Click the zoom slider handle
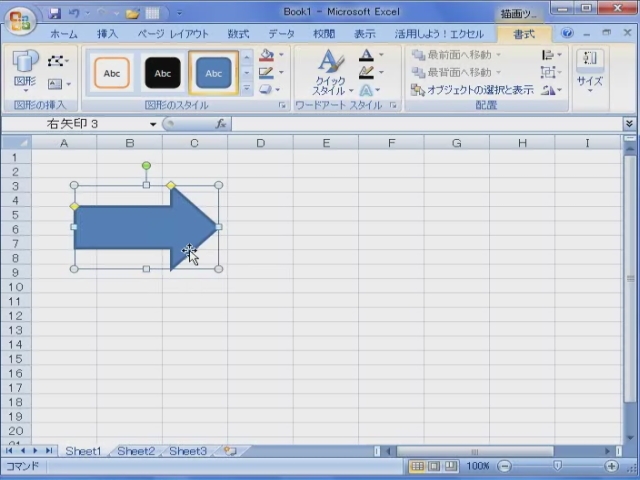Viewport: 640px width, 480px height. pos(558,466)
